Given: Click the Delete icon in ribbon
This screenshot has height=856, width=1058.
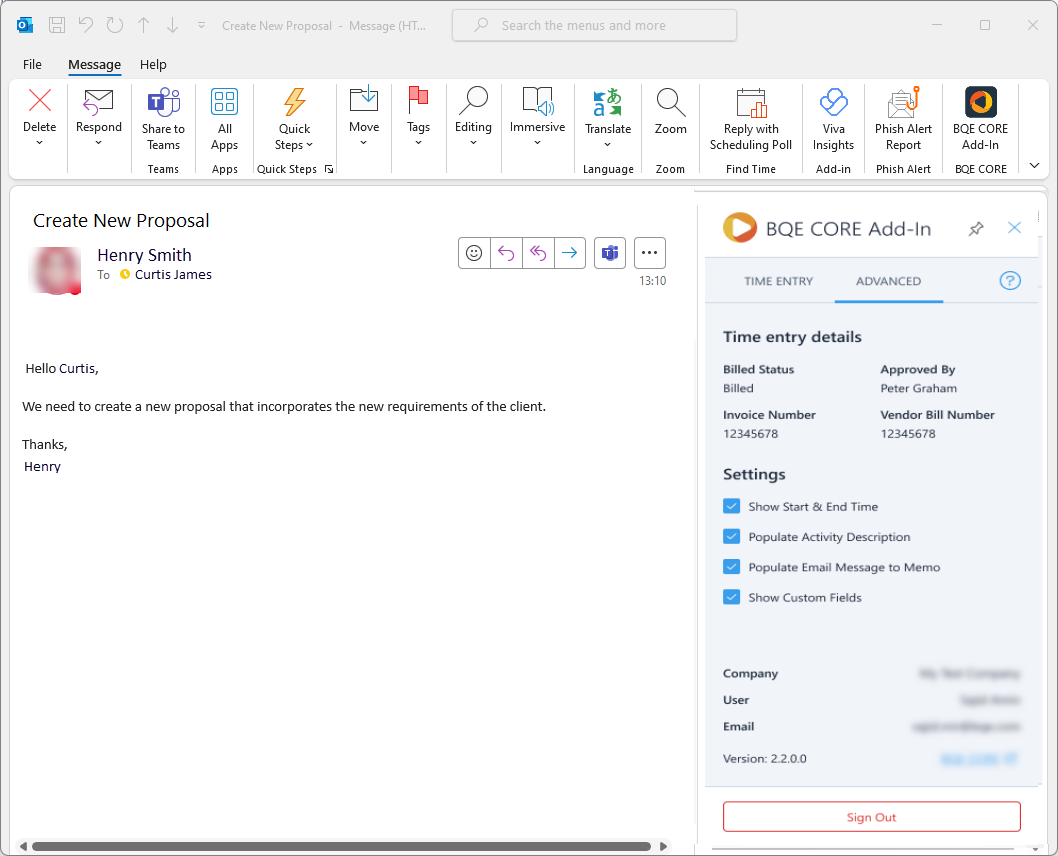Looking at the screenshot, I should click(40, 101).
